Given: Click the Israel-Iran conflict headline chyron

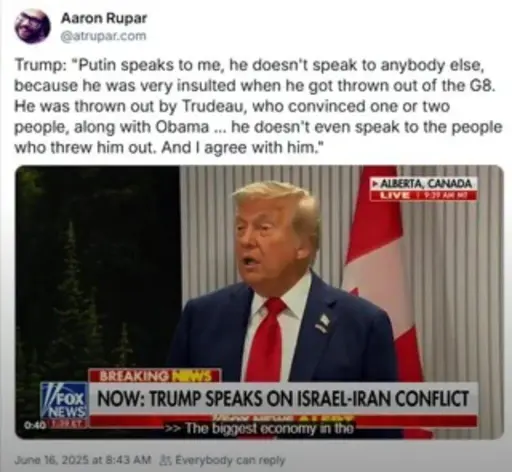Looking at the screenshot, I should [283, 399].
